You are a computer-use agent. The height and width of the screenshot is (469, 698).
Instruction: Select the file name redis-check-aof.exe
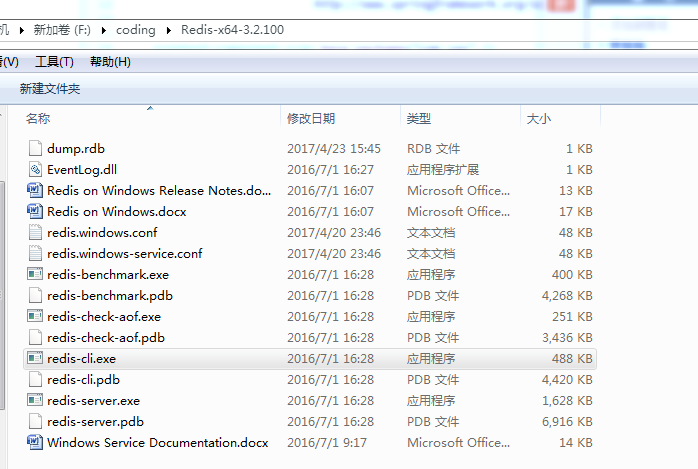[104, 316]
